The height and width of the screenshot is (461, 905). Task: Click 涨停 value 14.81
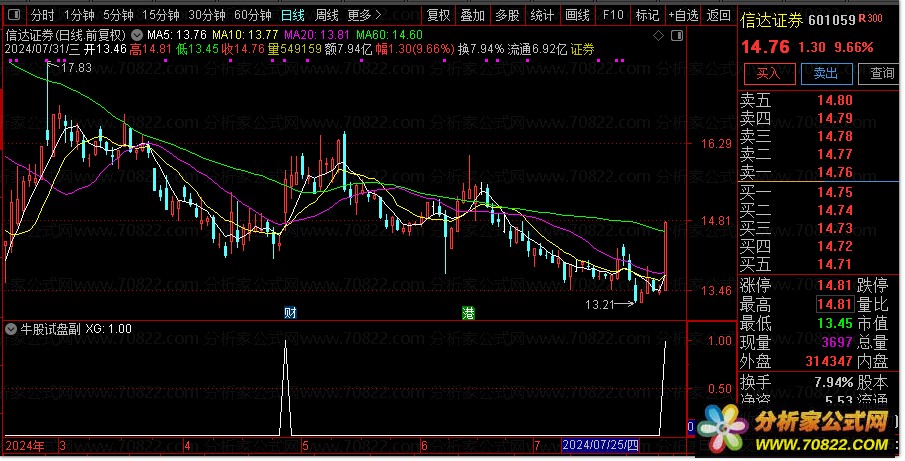coord(835,285)
